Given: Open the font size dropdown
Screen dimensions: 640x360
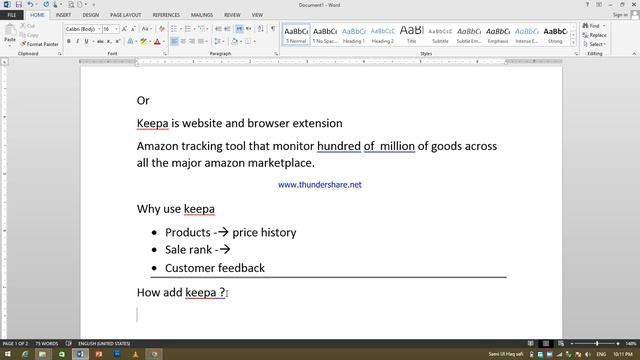Looking at the screenshot, I should coord(116,29).
